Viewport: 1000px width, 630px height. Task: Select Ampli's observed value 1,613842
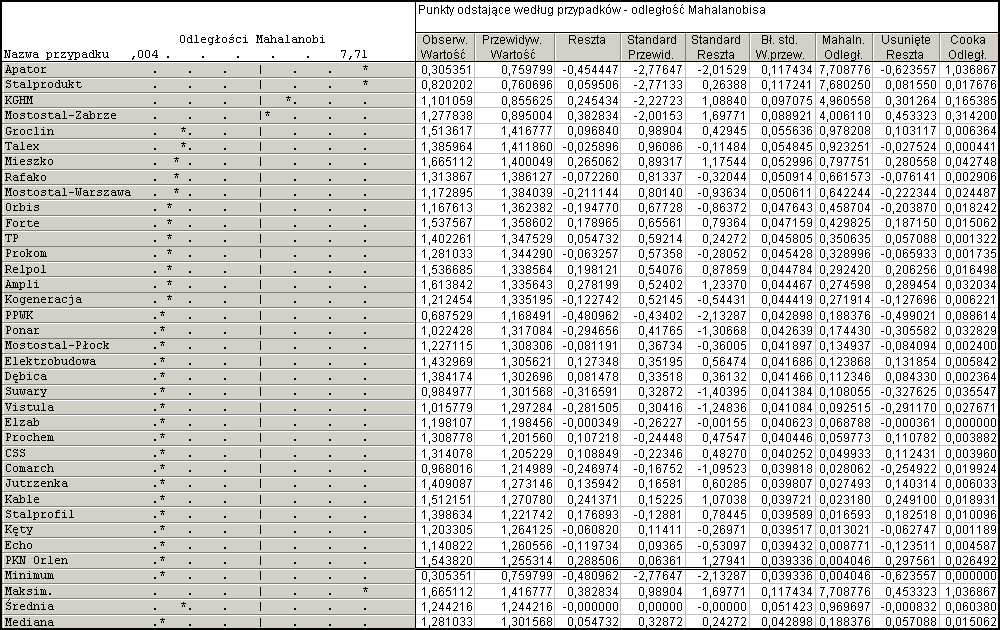click(x=446, y=284)
